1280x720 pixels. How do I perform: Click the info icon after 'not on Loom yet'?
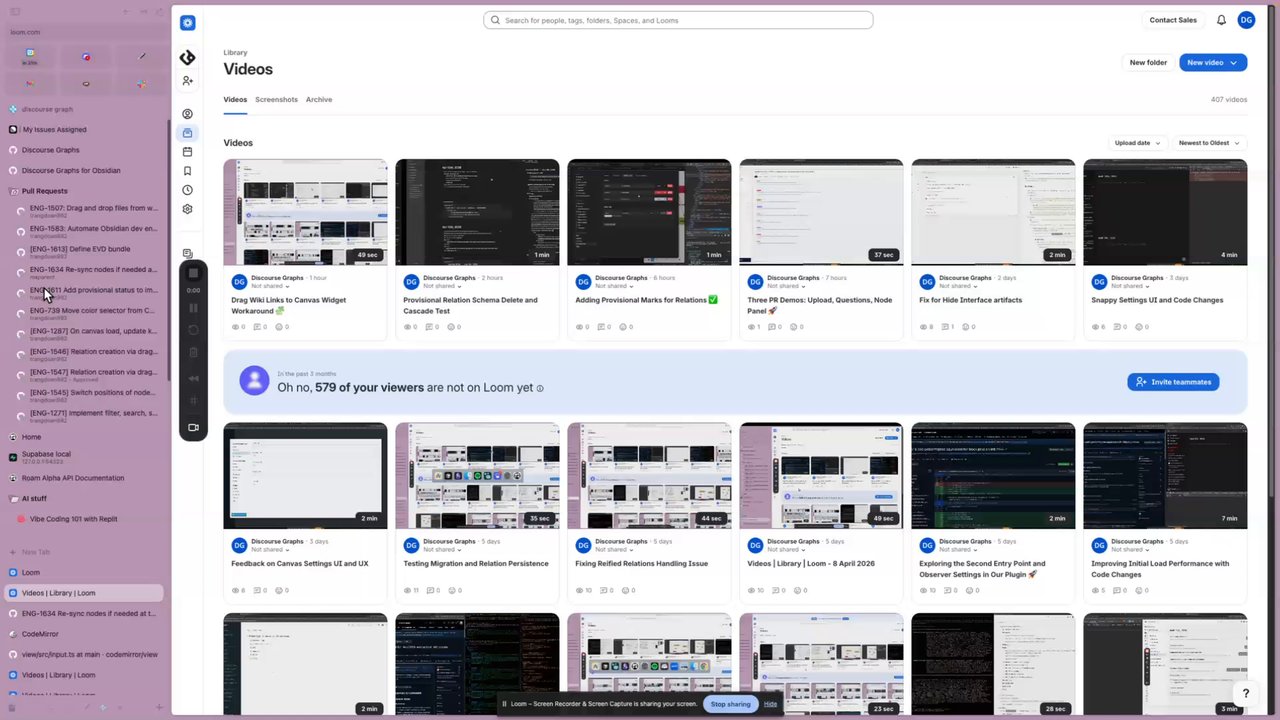(540, 388)
